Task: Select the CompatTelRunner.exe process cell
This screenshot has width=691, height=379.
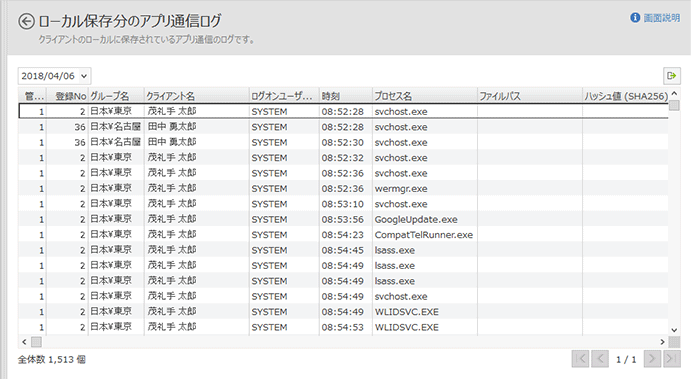Action: [x=425, y=235]
